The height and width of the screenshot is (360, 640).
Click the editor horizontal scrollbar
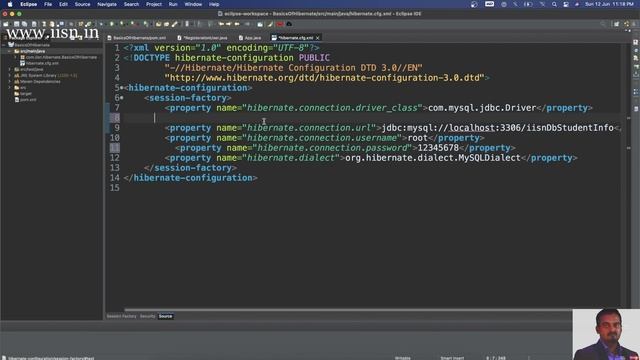347,310
